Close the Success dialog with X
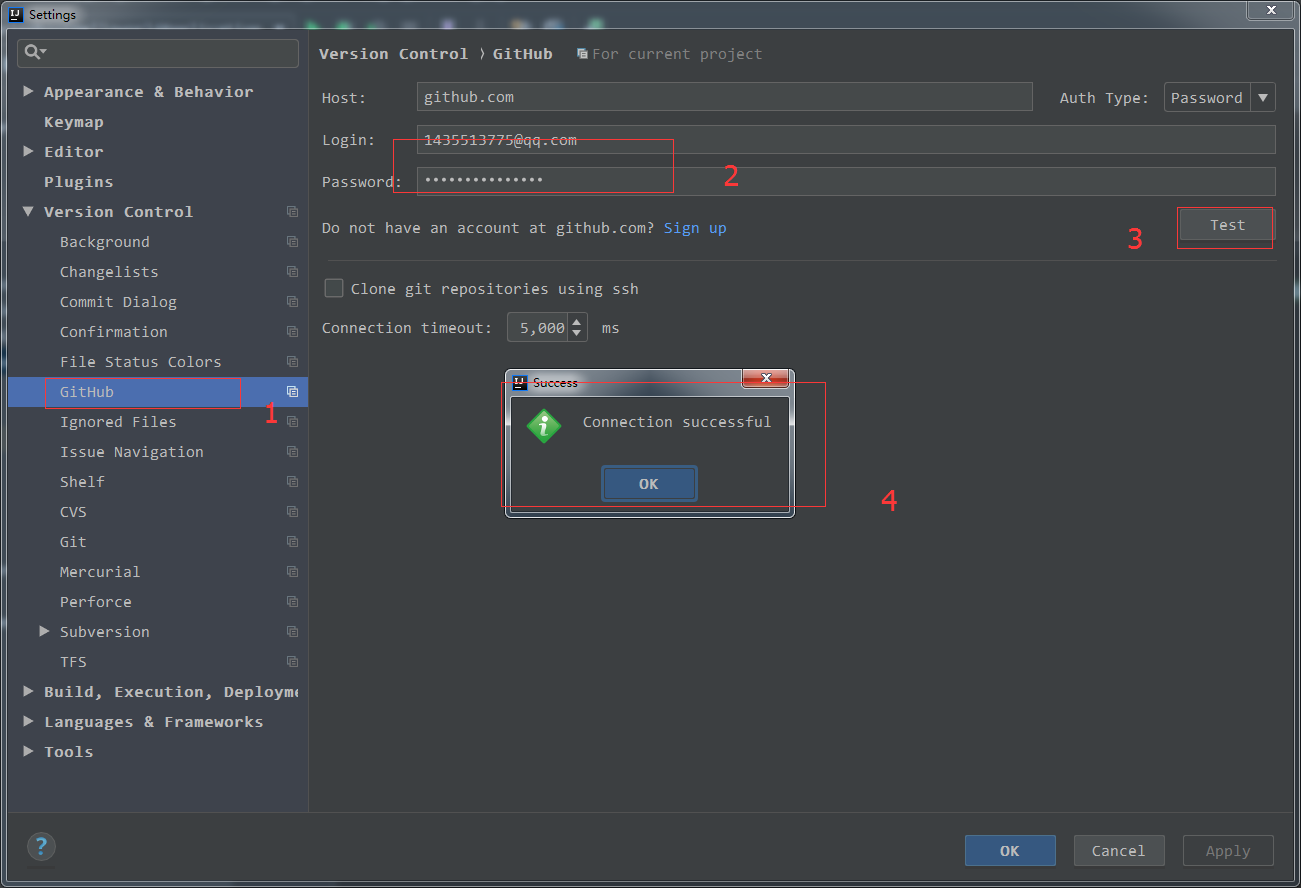Image resolution: width=1301 pixels, height=888 pixels. [x=766, y=378]
